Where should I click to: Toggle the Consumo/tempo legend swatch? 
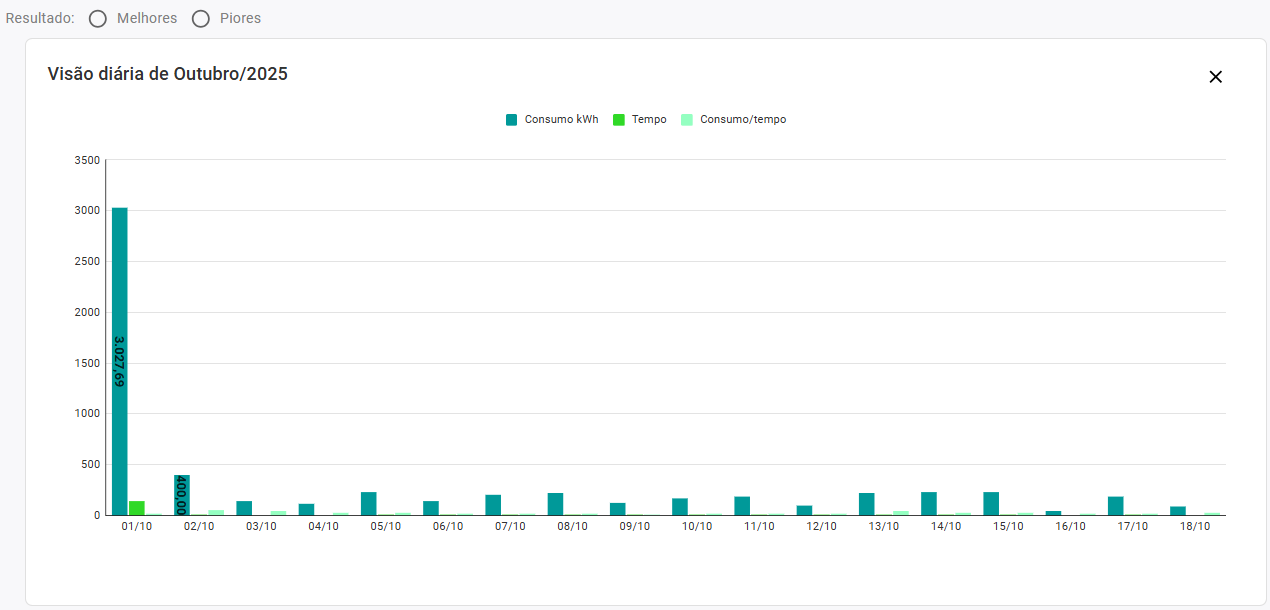[687, 120]
